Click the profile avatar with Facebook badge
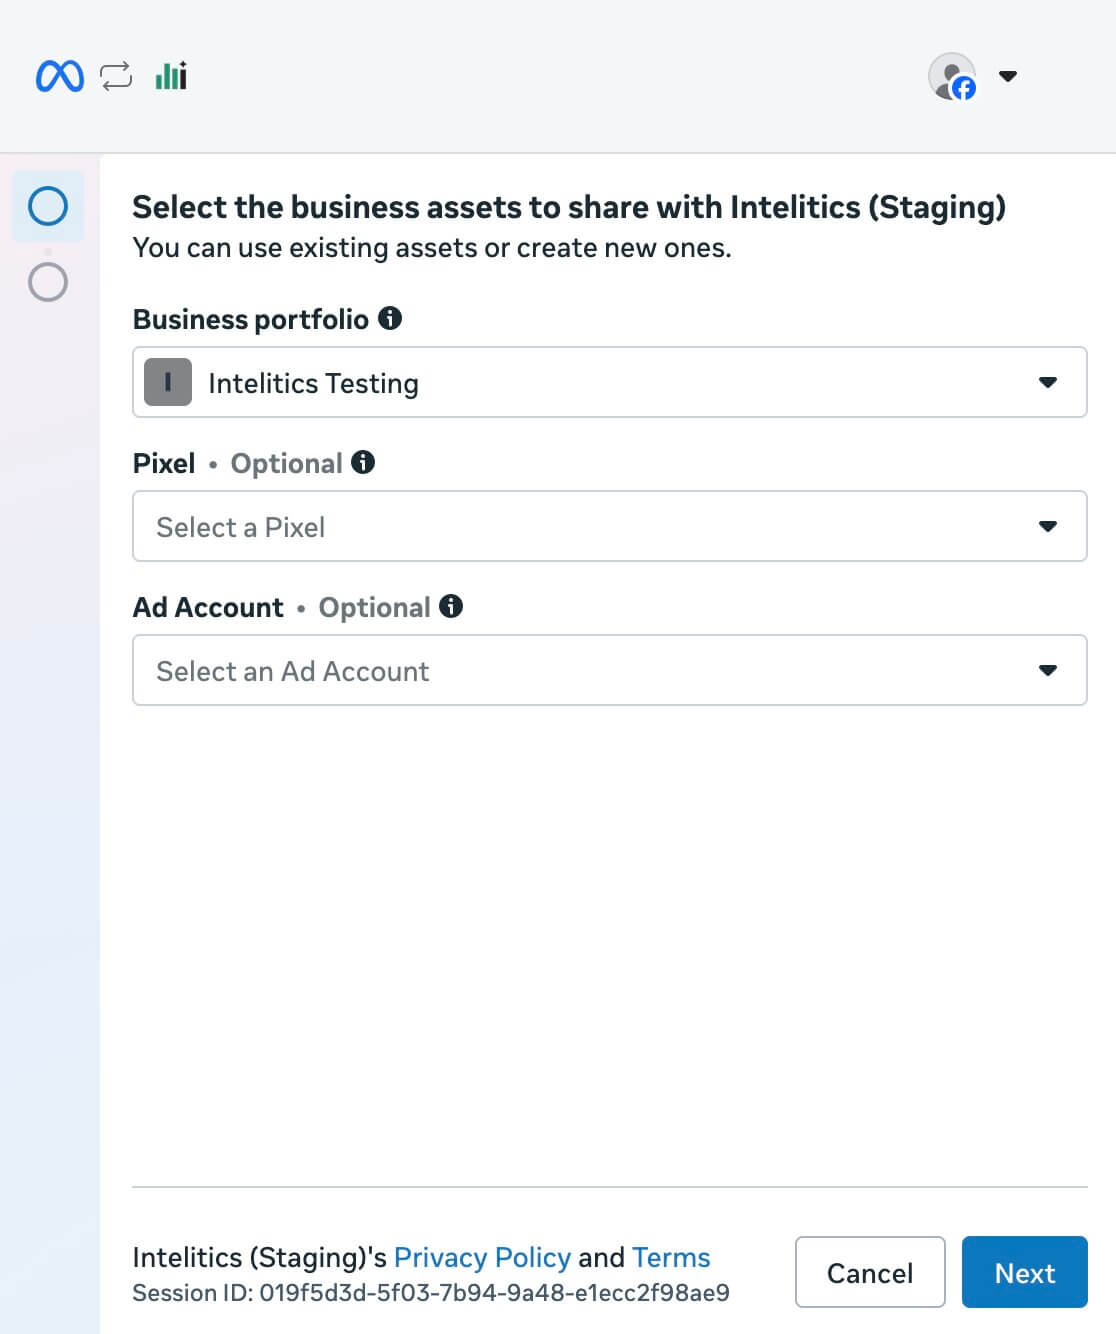This screenshot has width=1116, height=1334. [952, 76]
